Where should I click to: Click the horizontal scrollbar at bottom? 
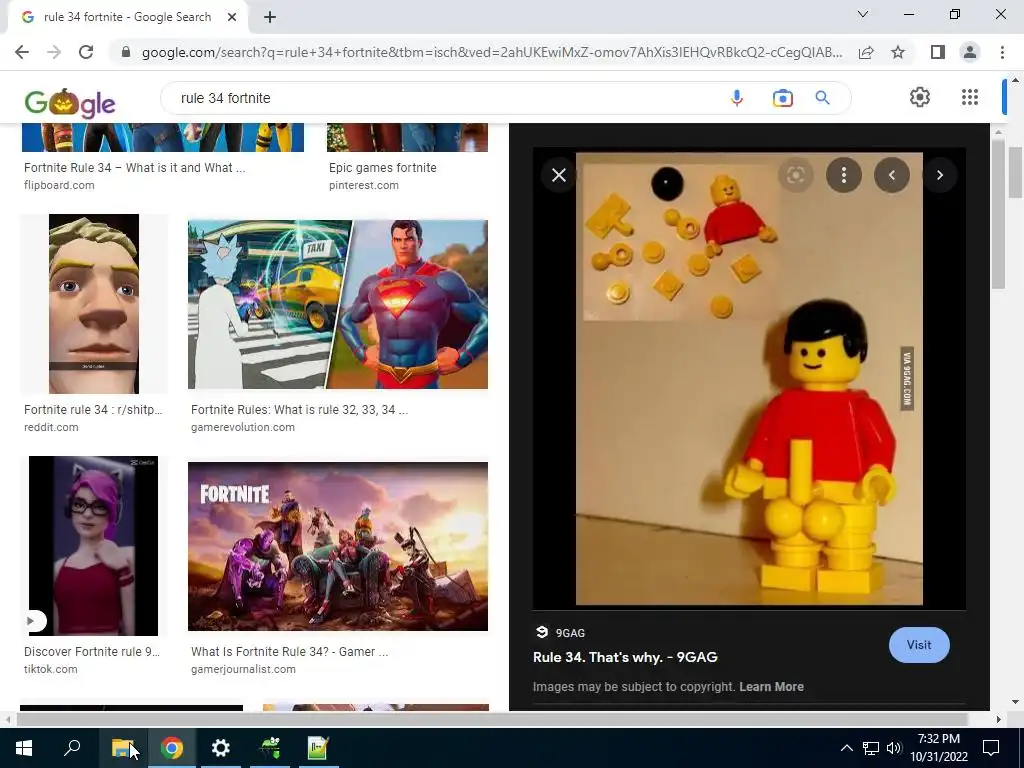(x=492, y=719)
